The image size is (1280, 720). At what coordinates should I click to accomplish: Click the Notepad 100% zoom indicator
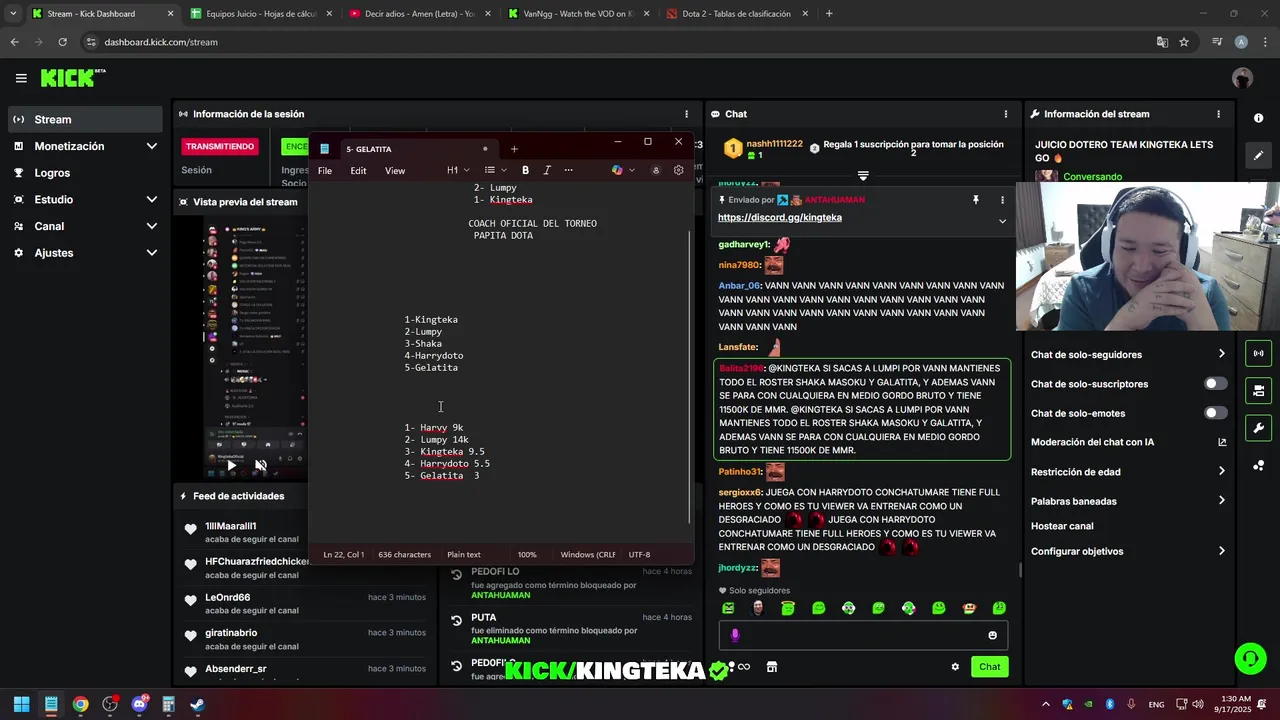point(527,554)
